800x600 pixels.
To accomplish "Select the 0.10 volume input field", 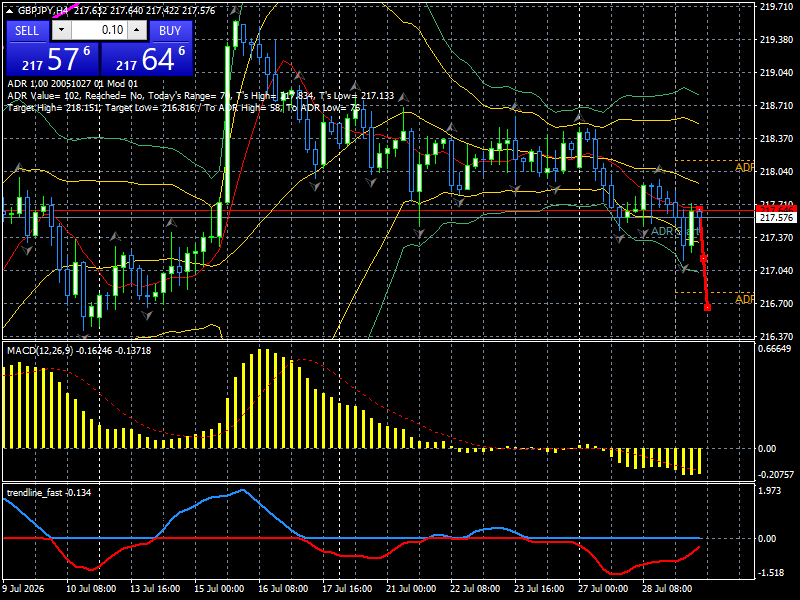I will pos(99,30).
